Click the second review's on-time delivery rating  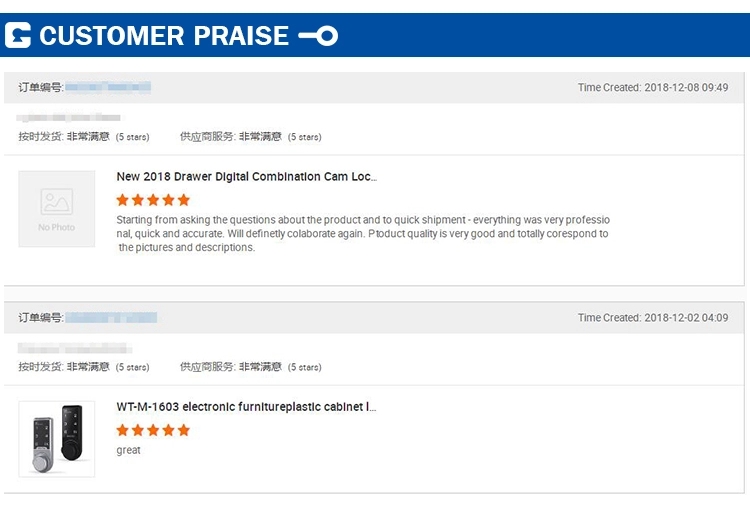coord(84,367)
